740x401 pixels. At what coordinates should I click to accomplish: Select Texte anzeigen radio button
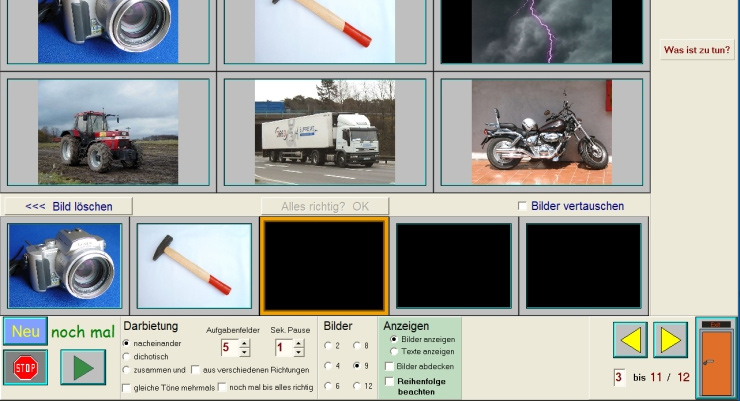tap(394, 352)
